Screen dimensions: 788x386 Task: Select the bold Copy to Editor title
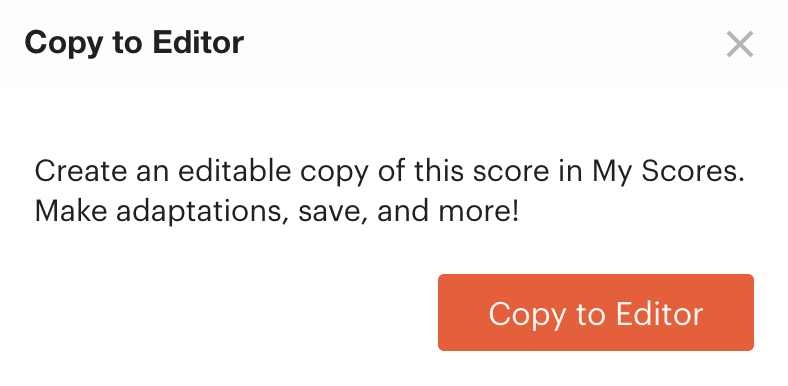[134, 43]
